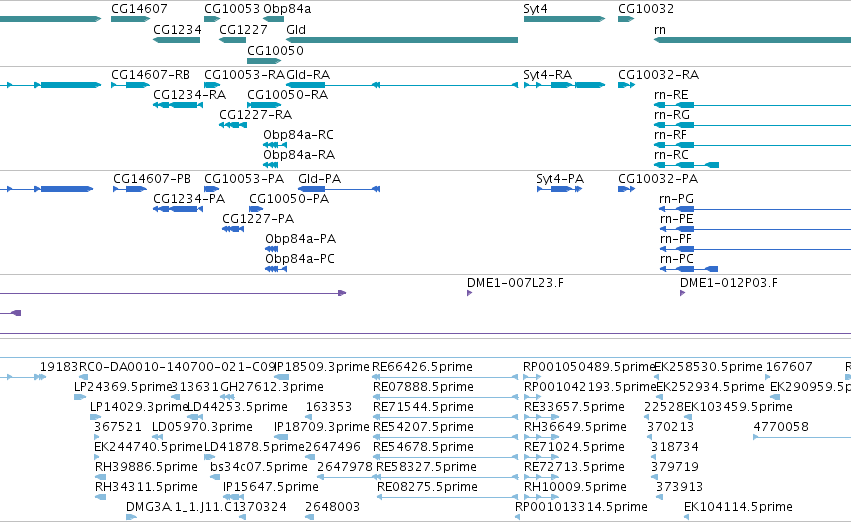The image size is (851, 522).
Task: Select EST EK258530.5prime
Action: coord(657,377)
